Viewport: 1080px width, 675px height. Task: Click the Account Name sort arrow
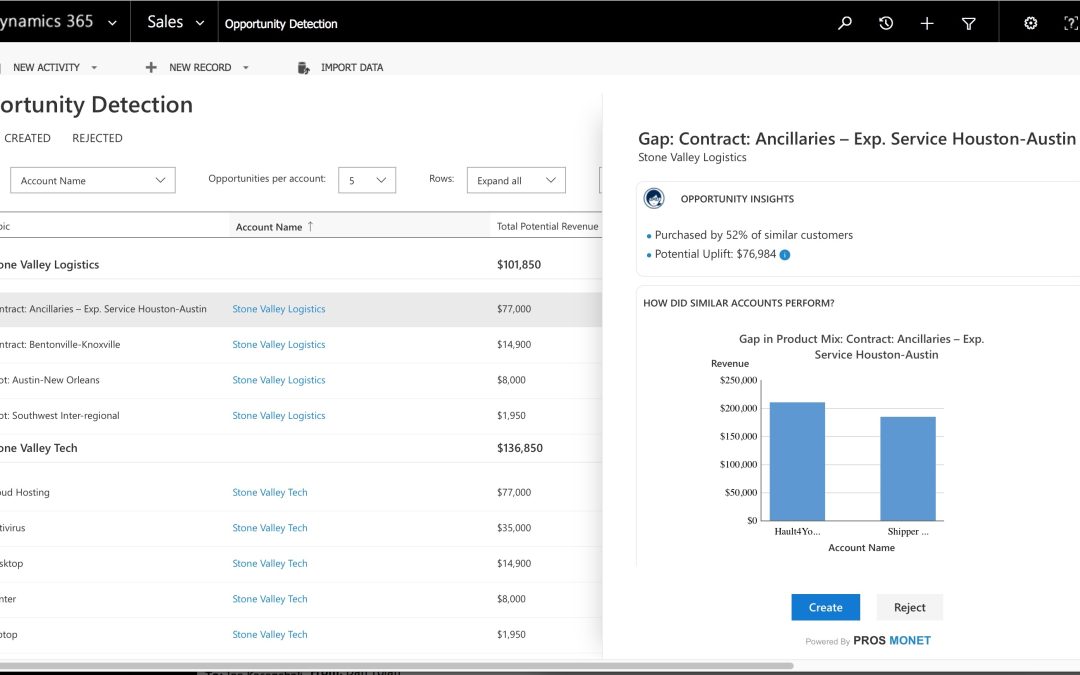311,227
